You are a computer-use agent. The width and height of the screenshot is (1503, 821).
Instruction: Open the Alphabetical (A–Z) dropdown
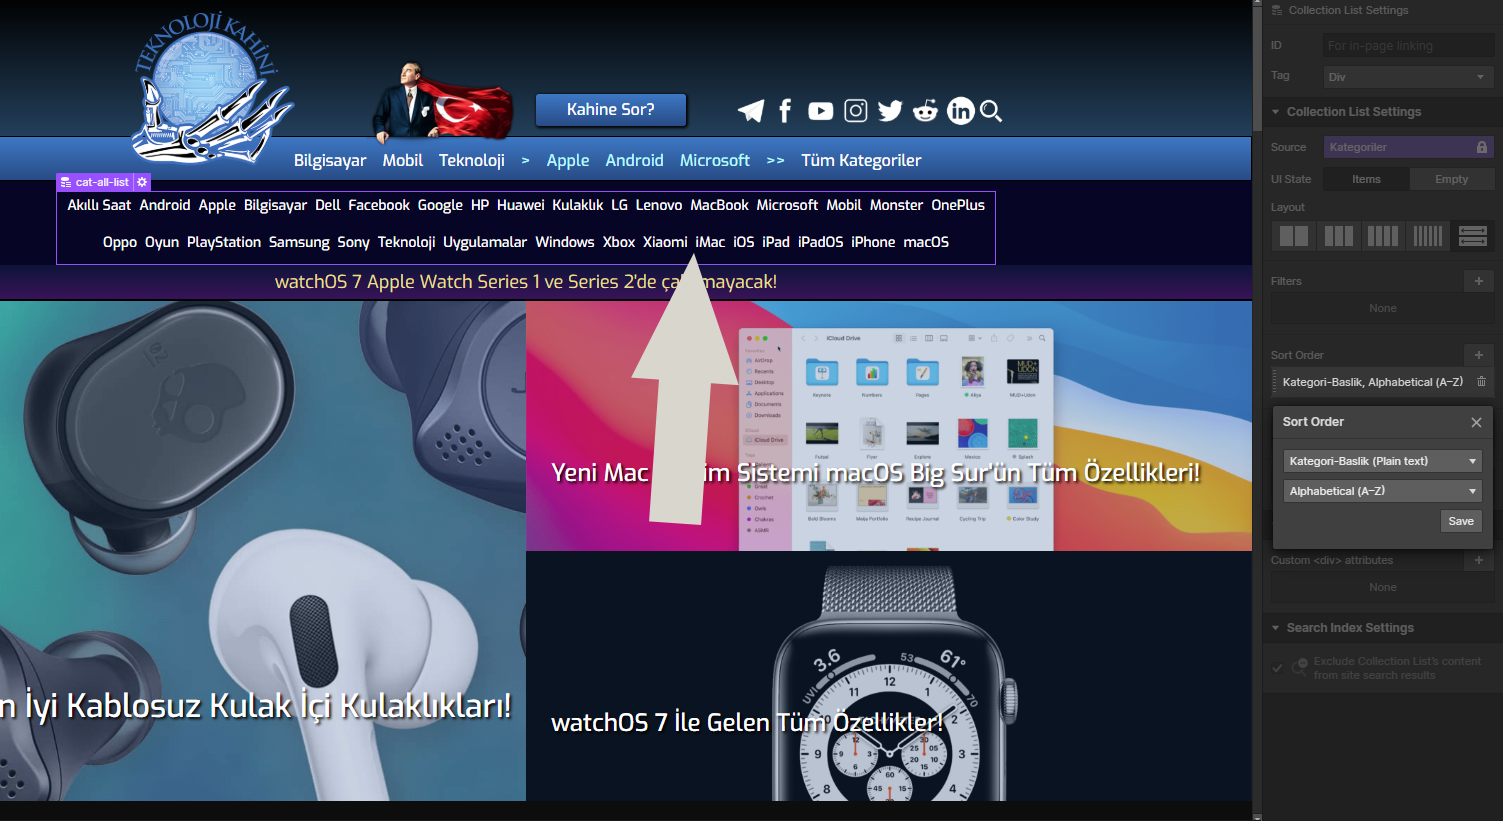pos(1382,491)
